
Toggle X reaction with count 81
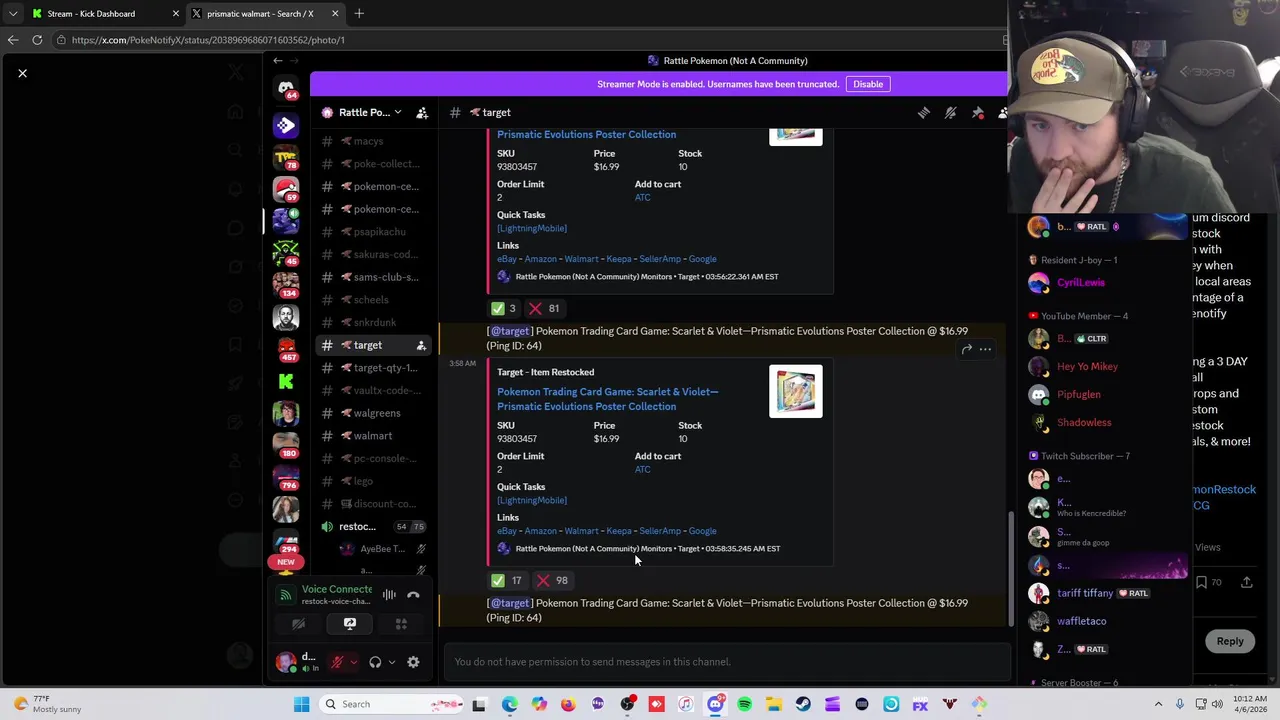click(x=545, y=308)
